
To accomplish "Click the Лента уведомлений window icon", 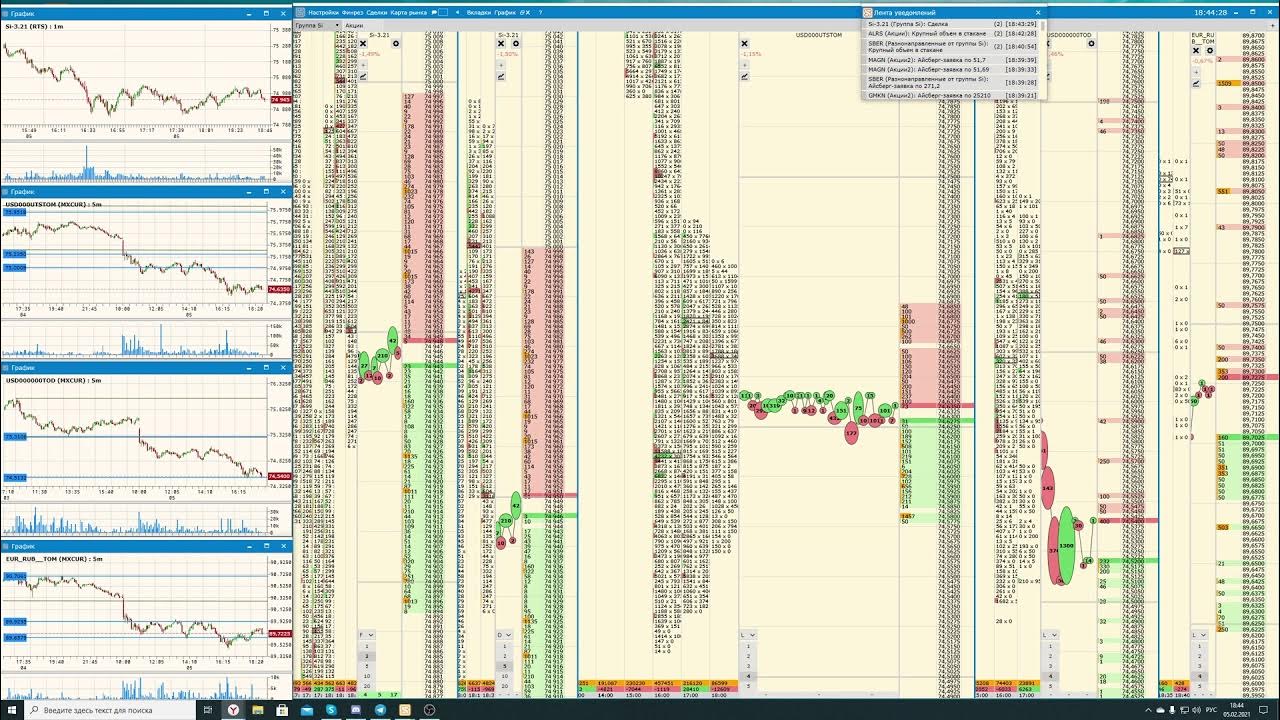I will [x=867, y=12].
